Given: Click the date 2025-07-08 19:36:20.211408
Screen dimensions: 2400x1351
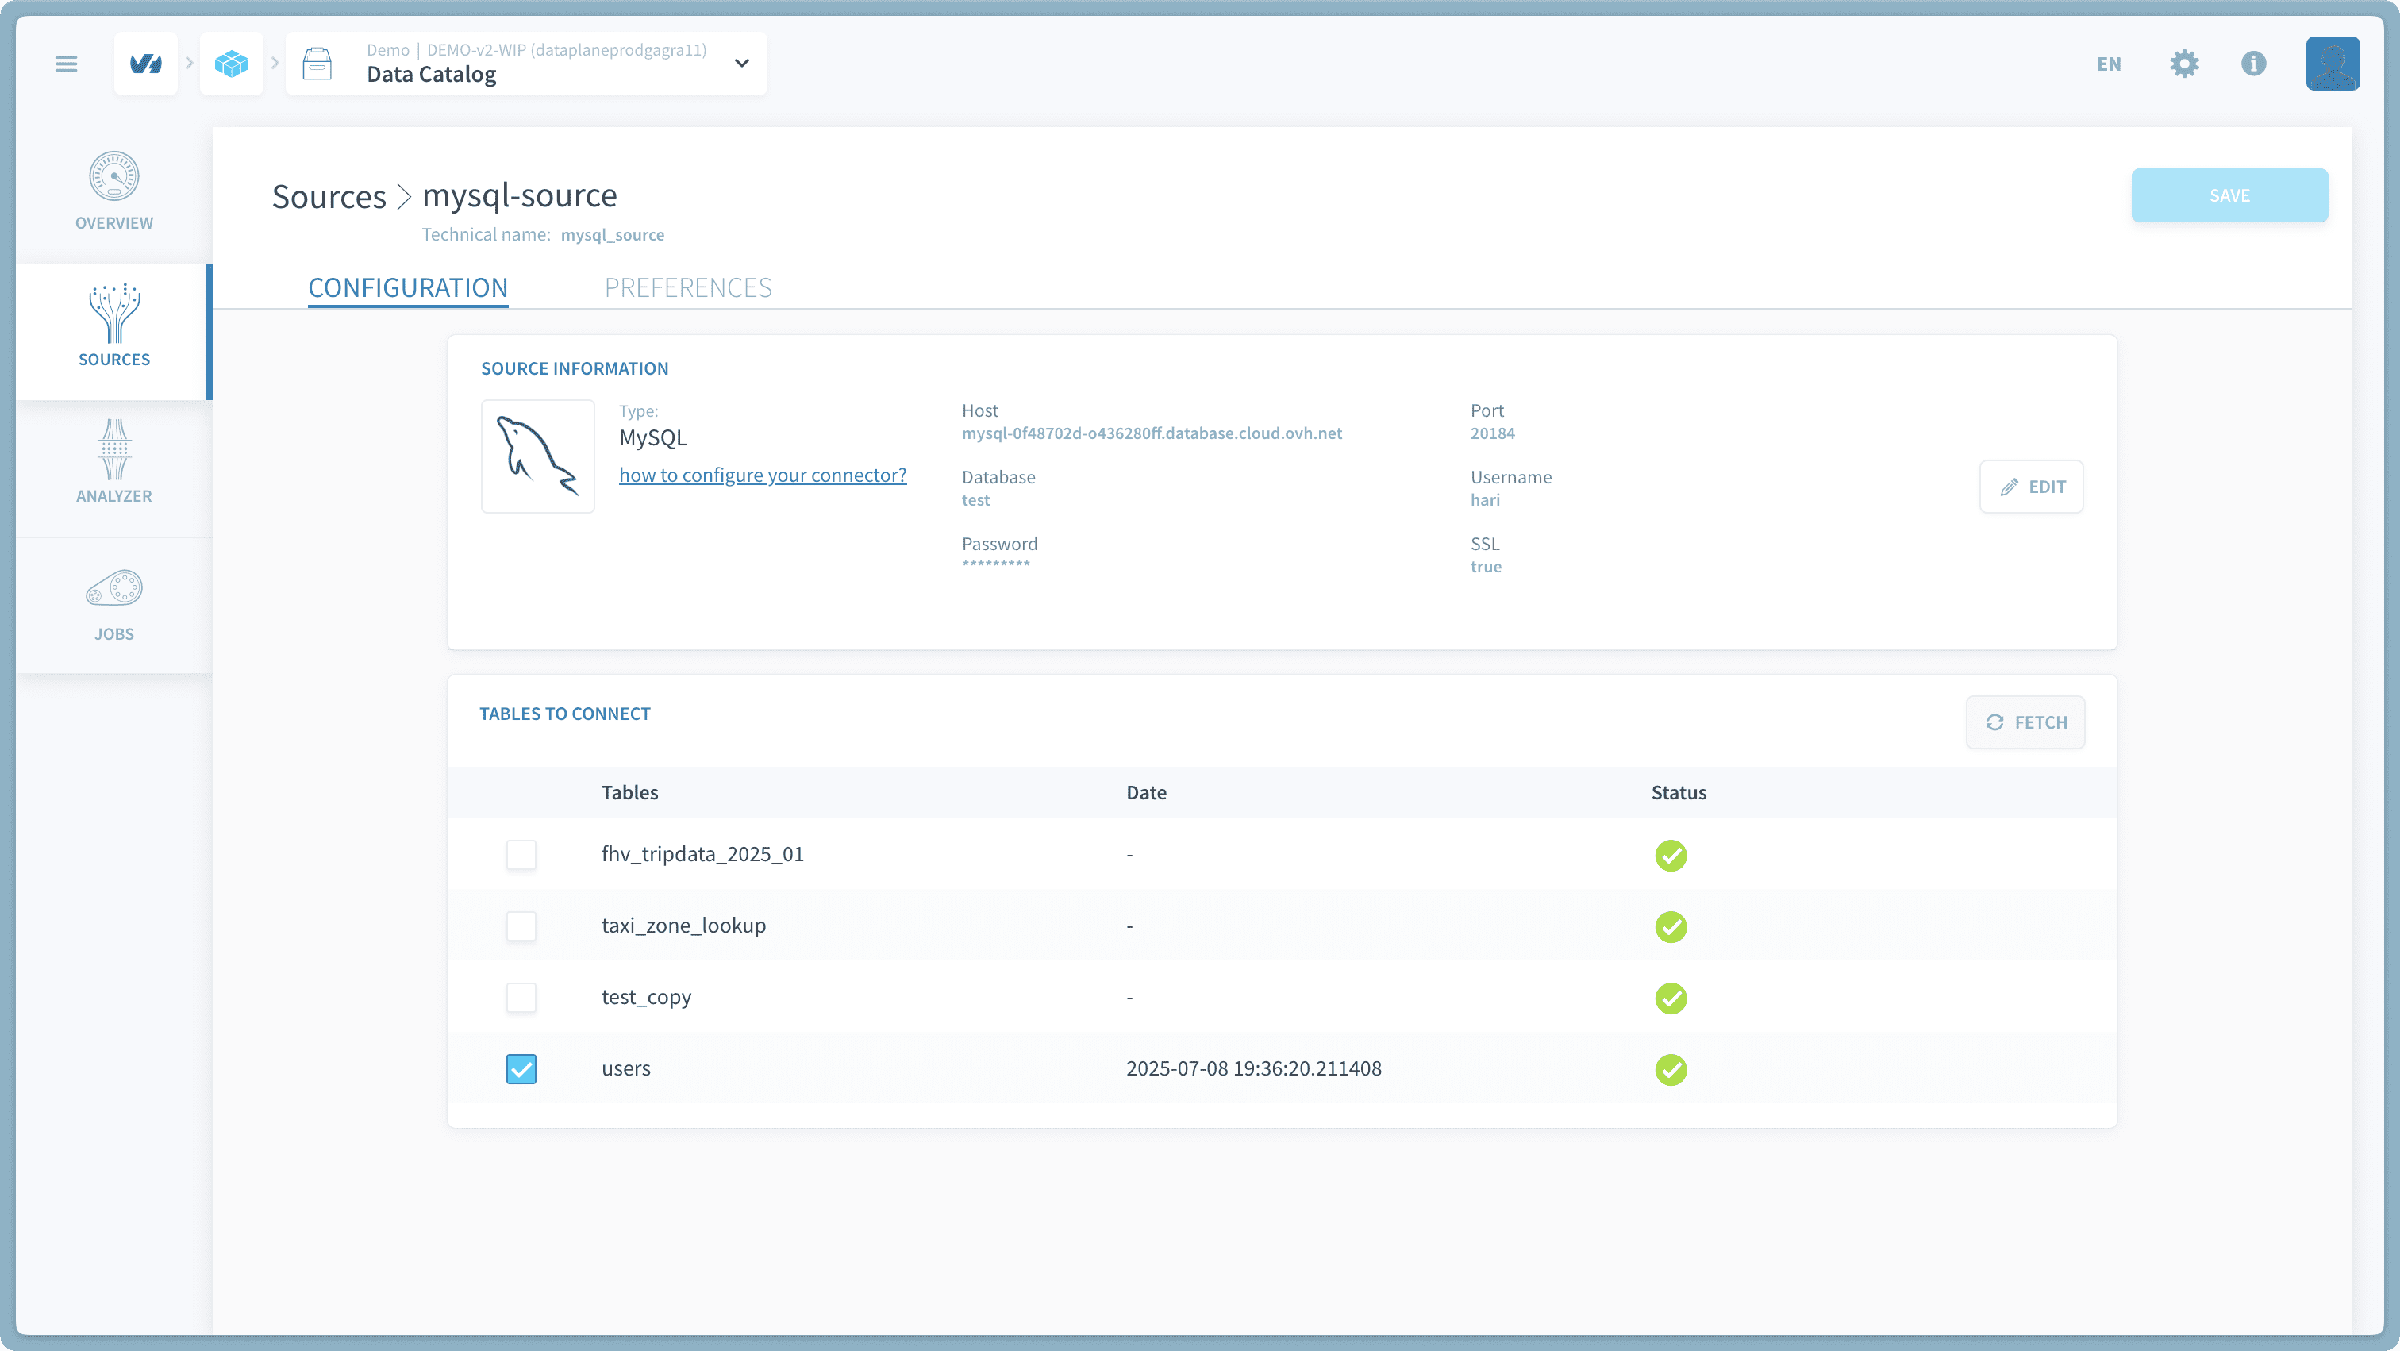Looking at the screenshot, I should coord(1254,1069).
